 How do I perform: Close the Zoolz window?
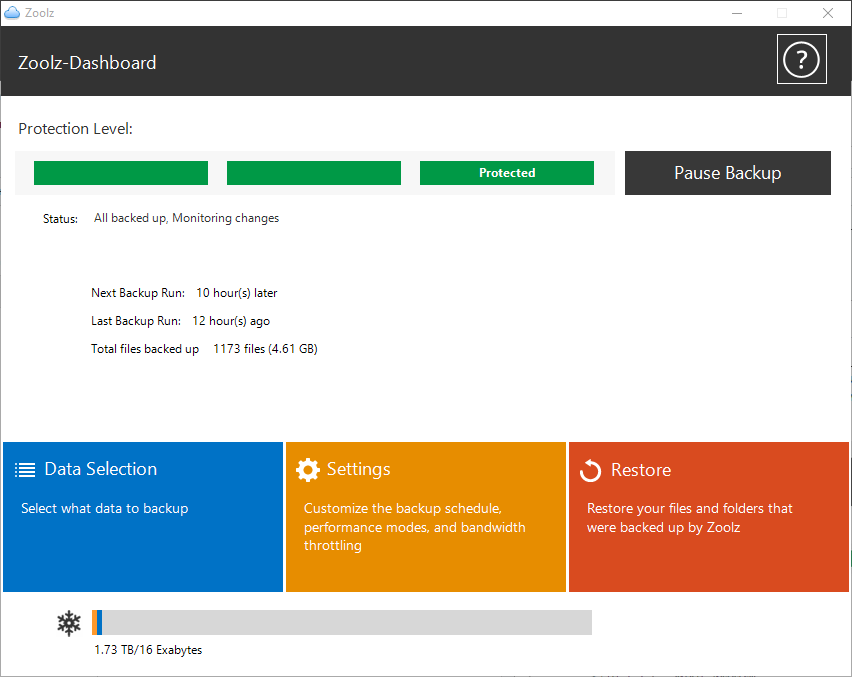[x=828, y=13]
